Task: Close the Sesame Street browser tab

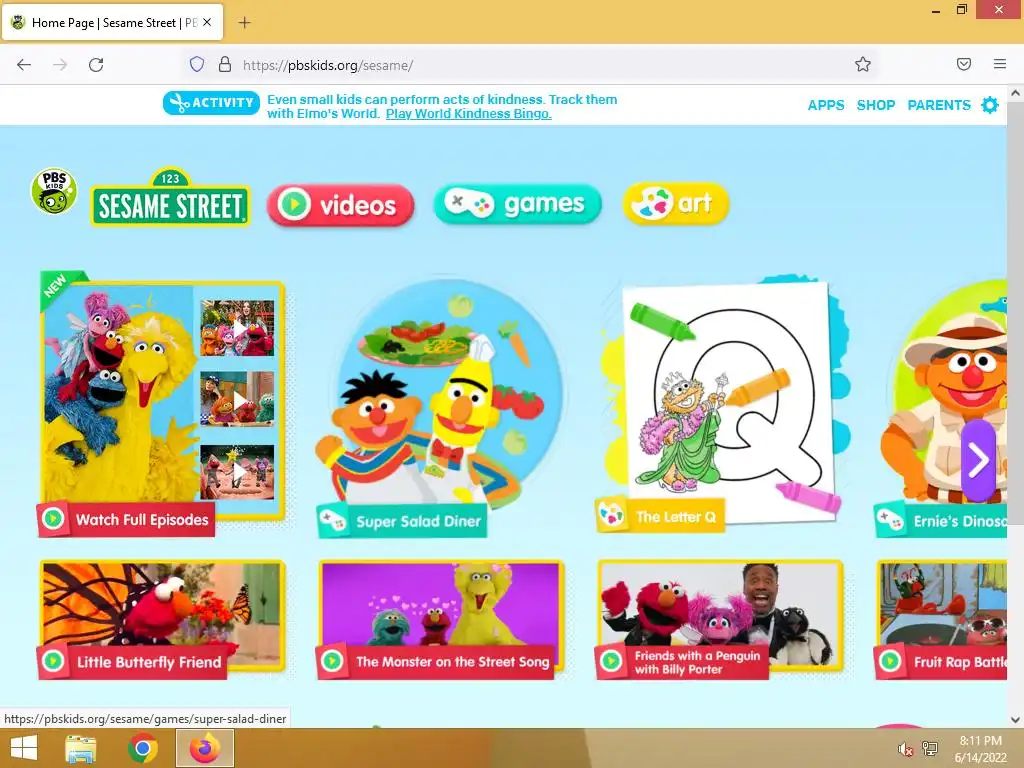Action: click(207, 22)
